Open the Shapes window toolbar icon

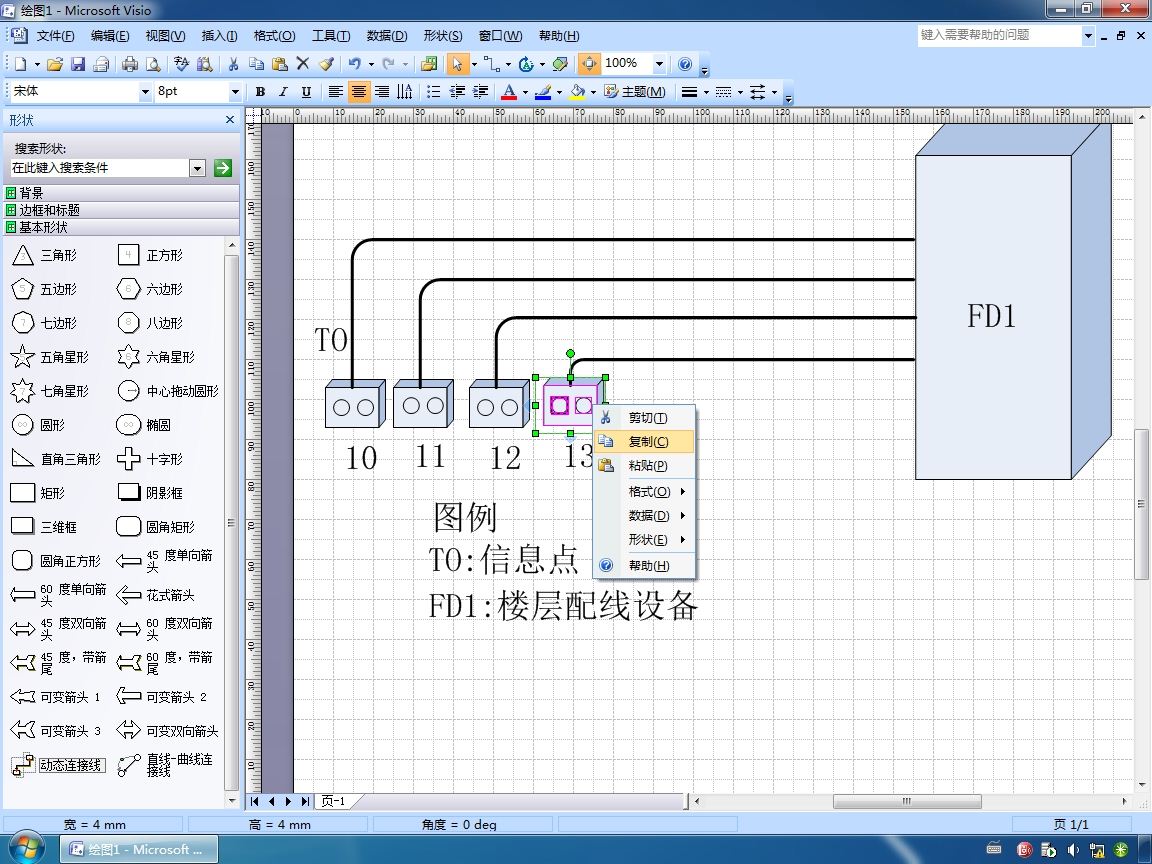pyautogui.click(x=429, y=65)
